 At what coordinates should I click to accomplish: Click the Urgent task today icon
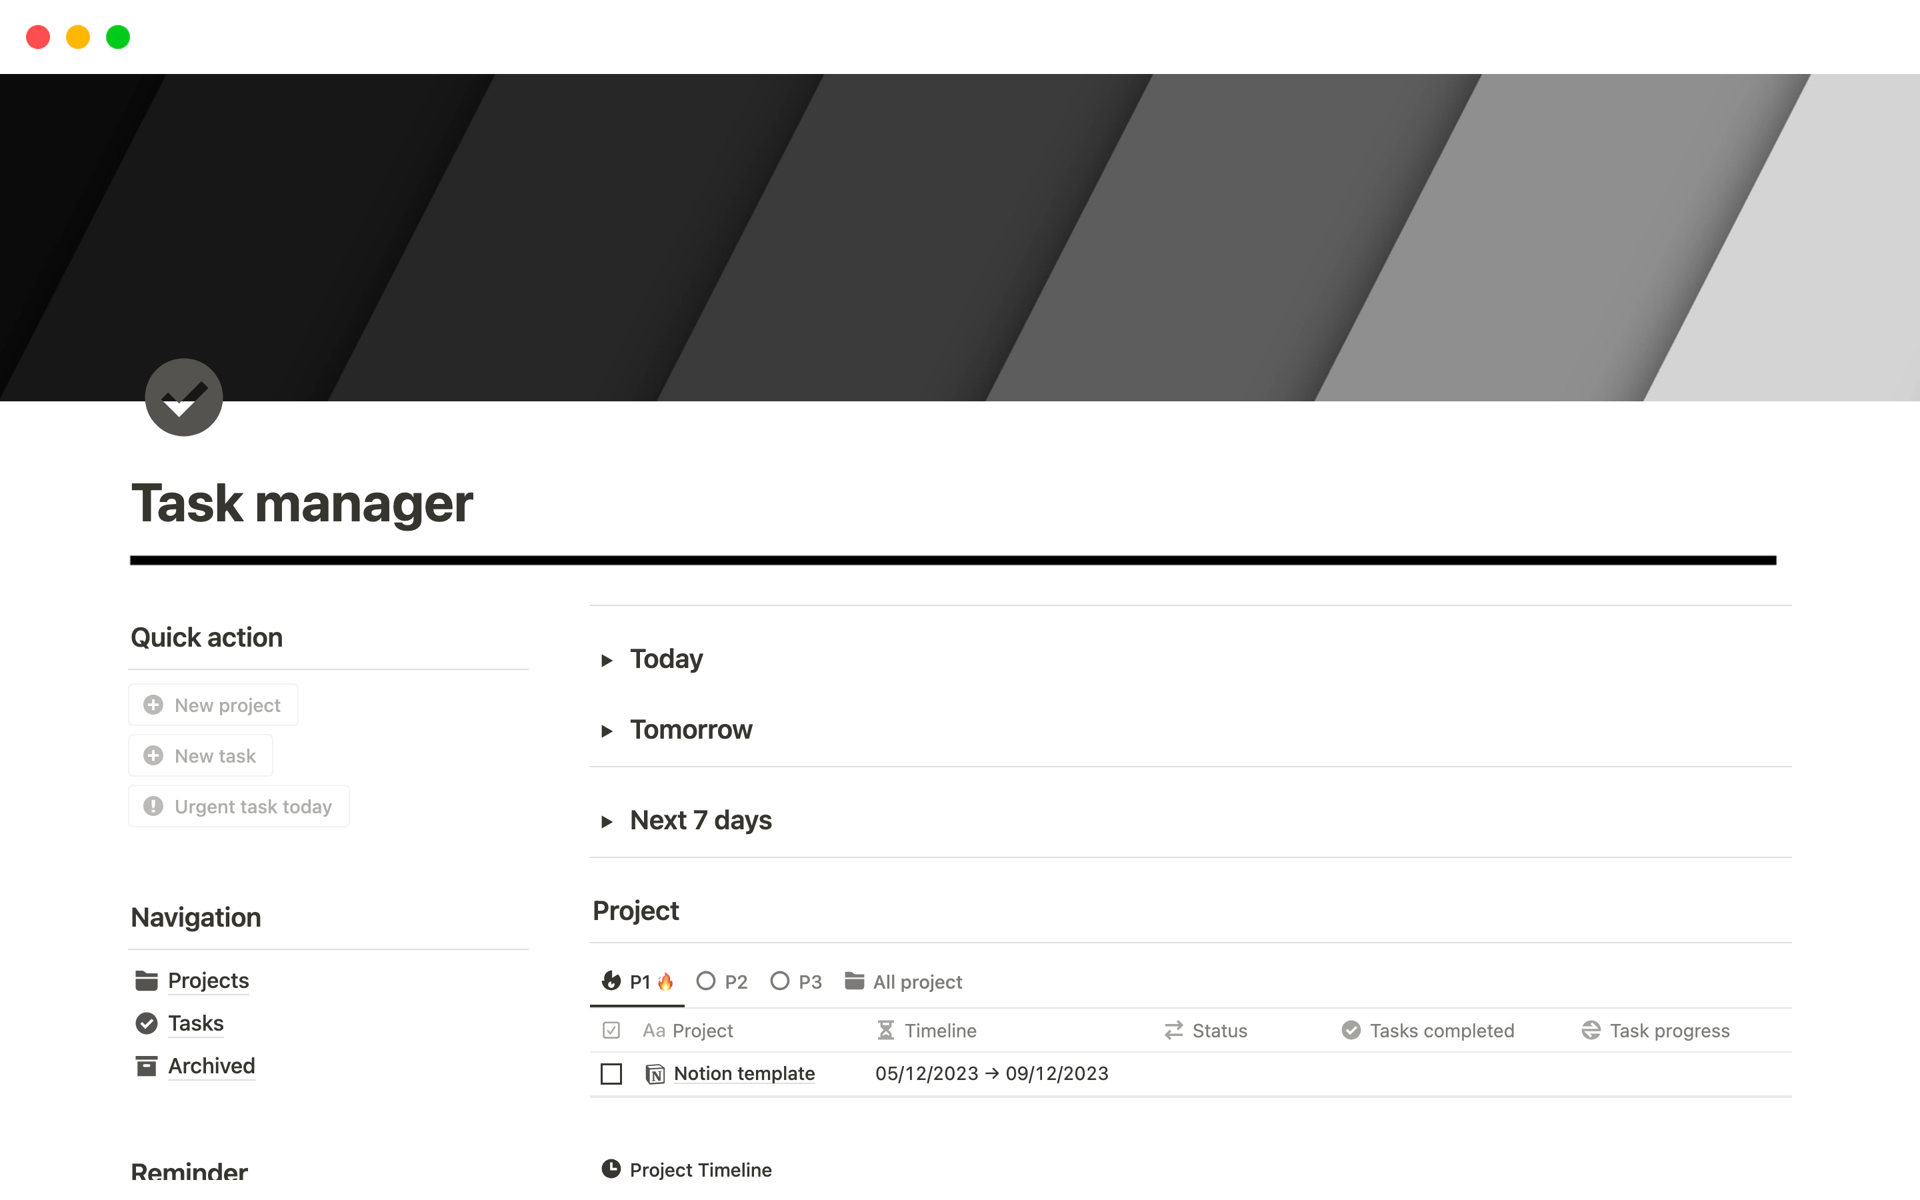coord(152,805)
